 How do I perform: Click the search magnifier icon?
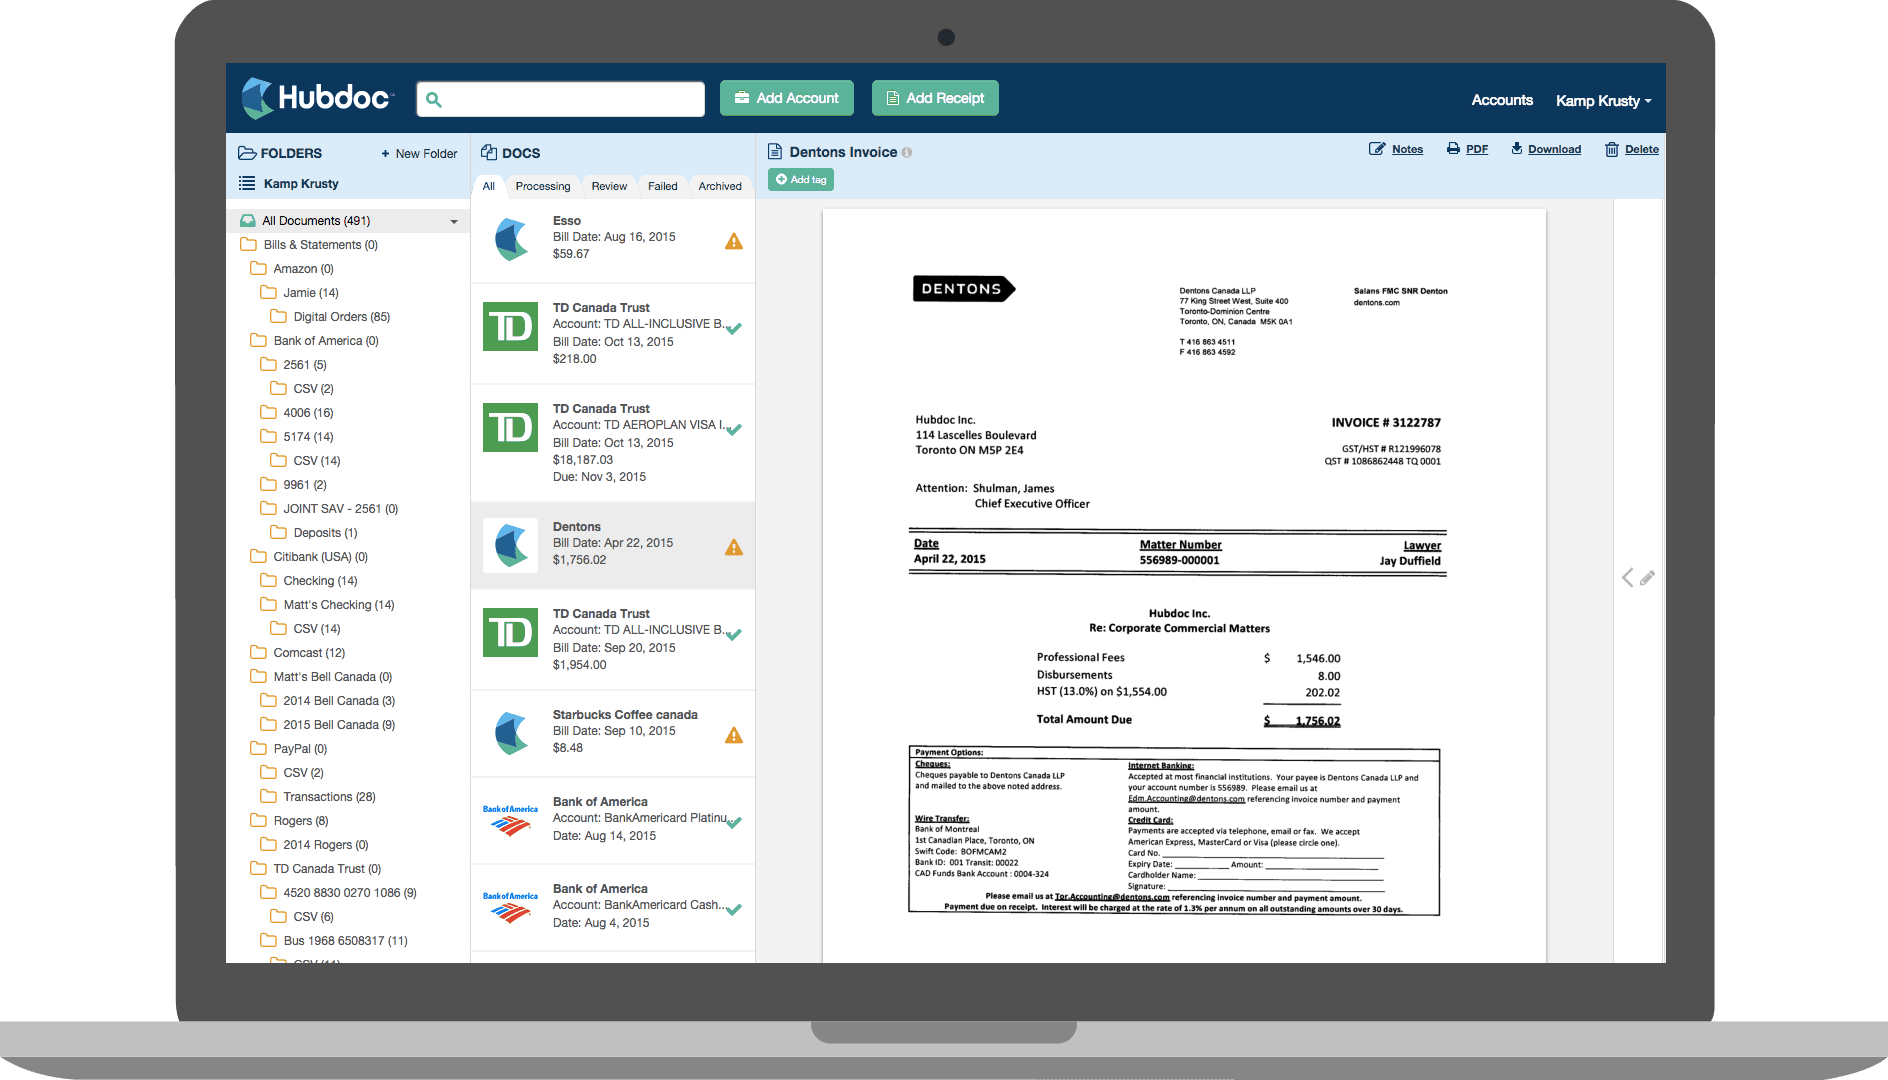pos(434,99)
